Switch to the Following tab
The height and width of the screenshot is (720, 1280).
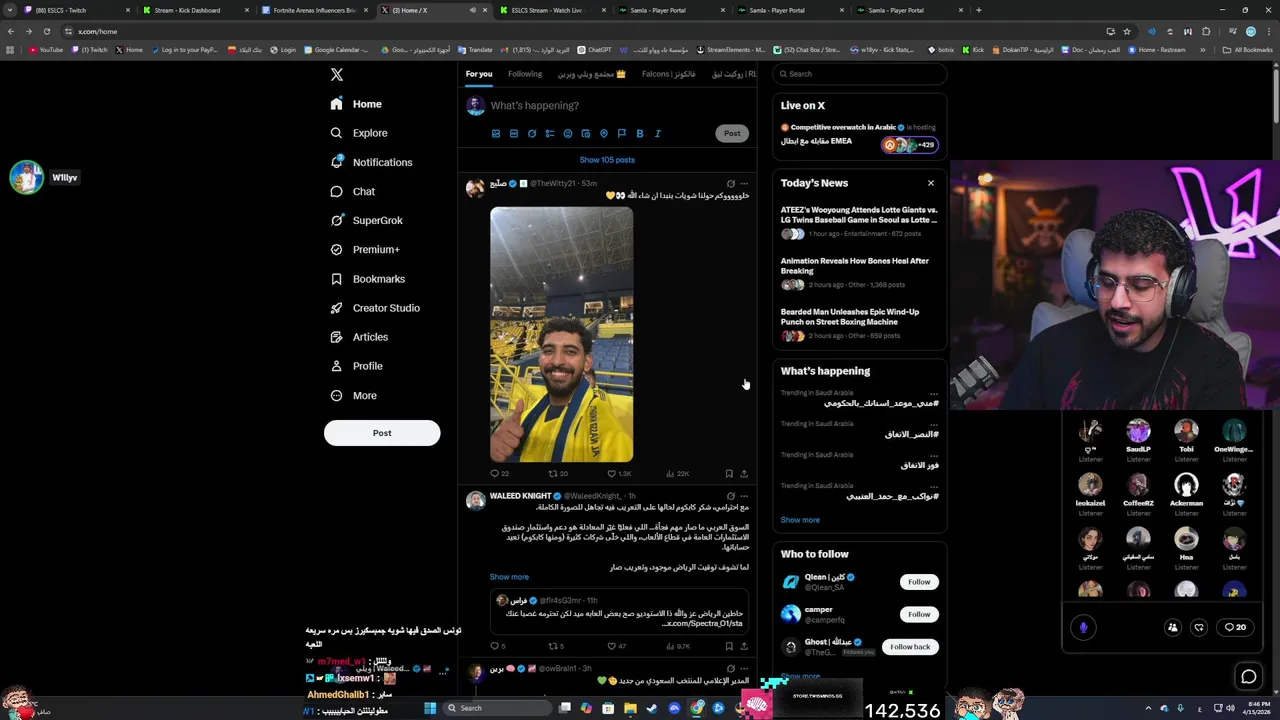coord(525,74)
